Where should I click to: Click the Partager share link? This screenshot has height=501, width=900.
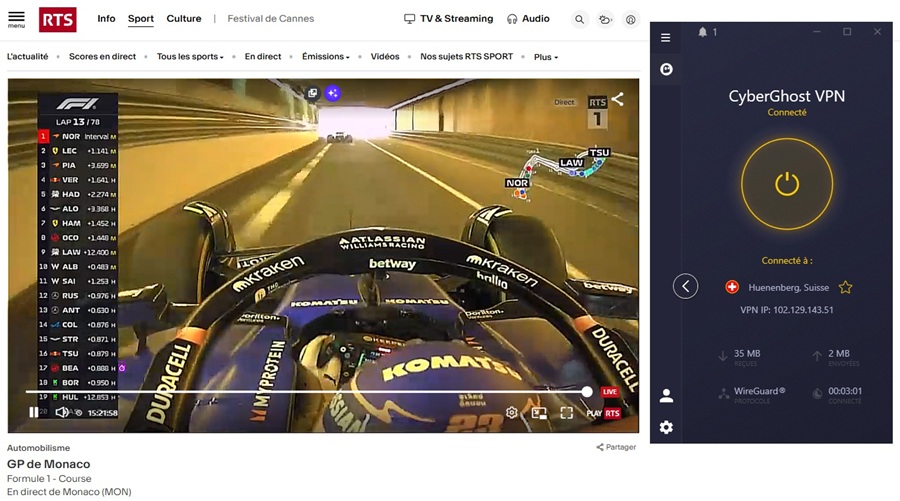616,447
